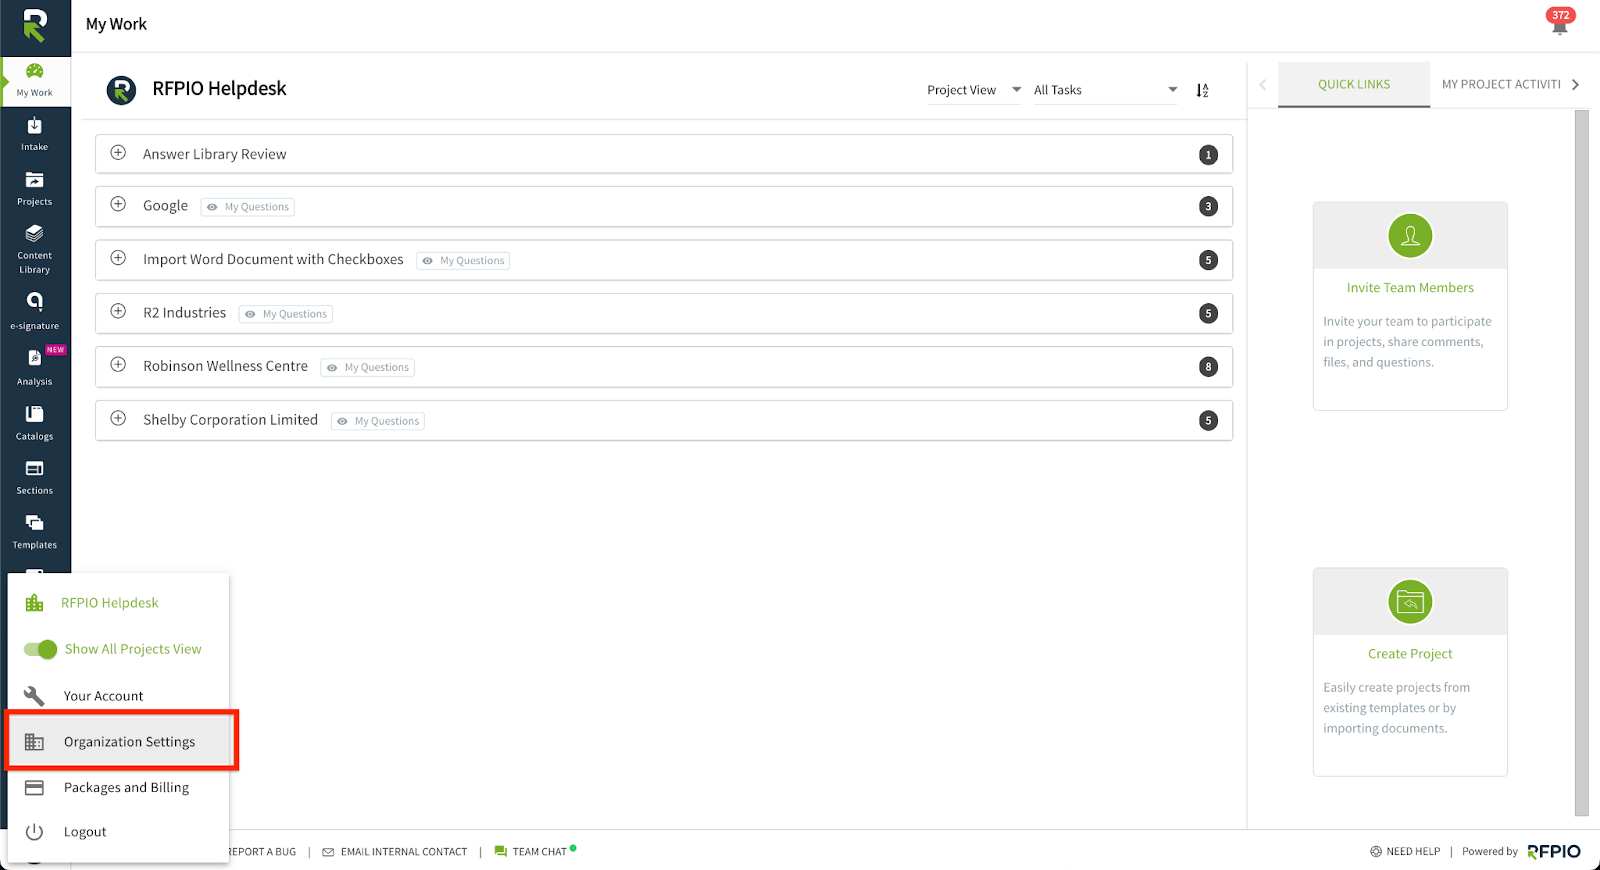The image size is (1600, 870).
Task: Toggle My Questions on R2 Industries row
Action: click(285, 314)
